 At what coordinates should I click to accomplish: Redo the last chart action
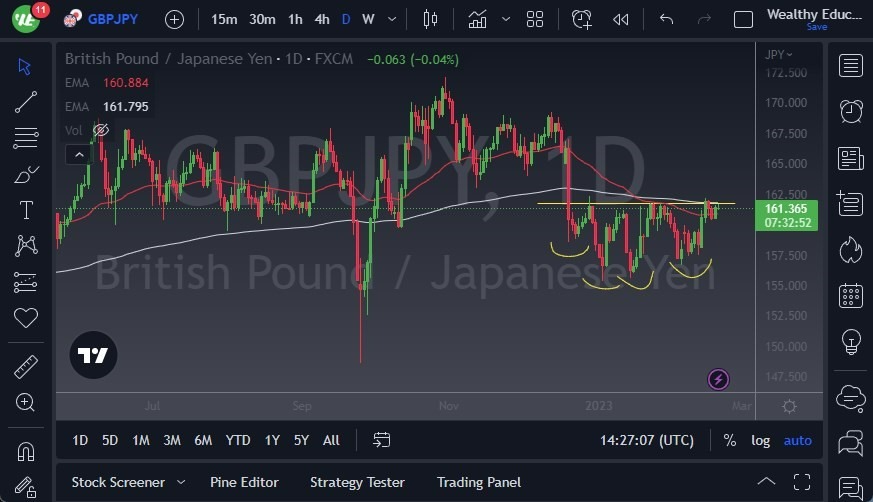click(704, 19)
